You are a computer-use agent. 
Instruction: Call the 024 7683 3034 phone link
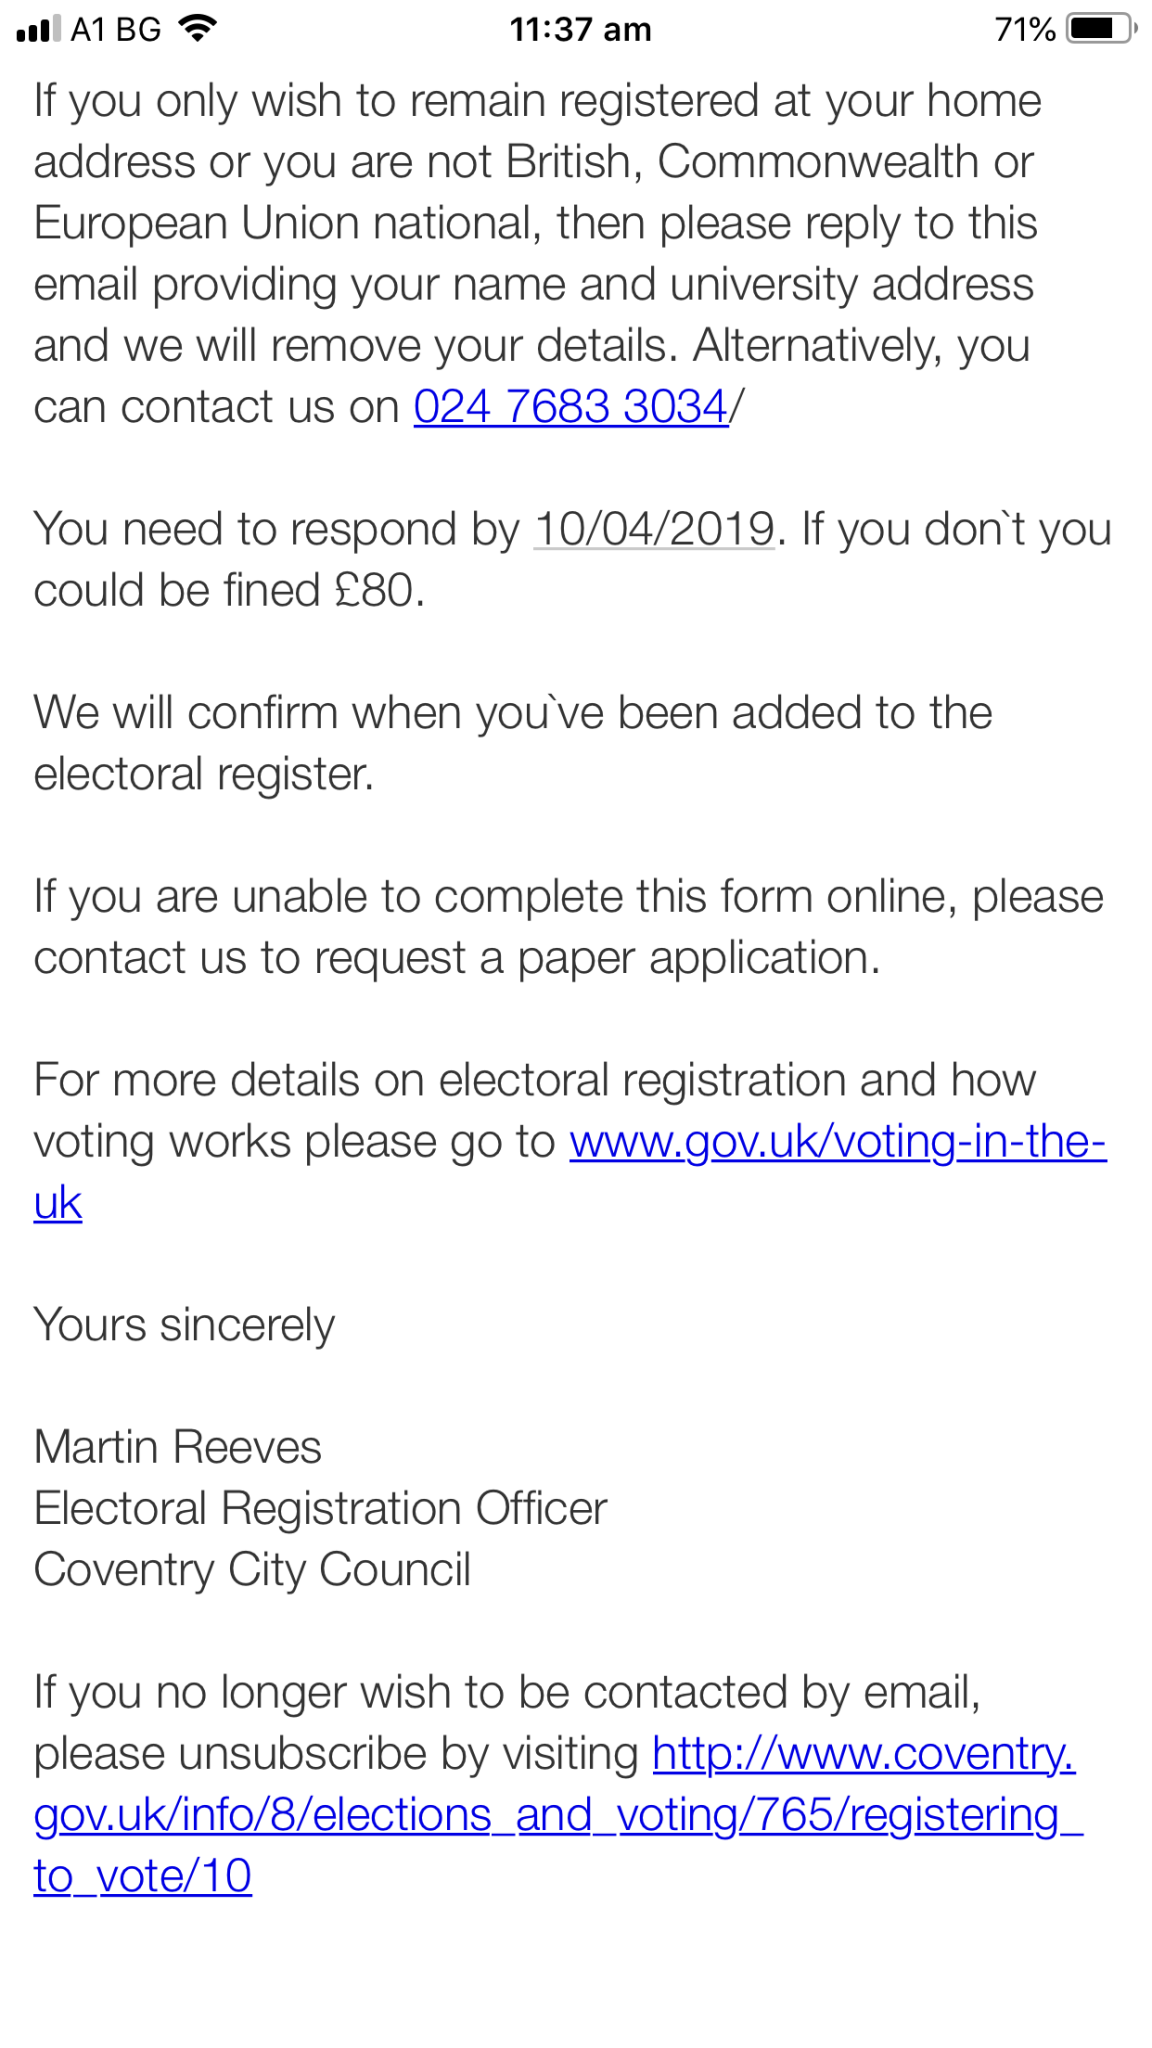(x=571, y=407)
